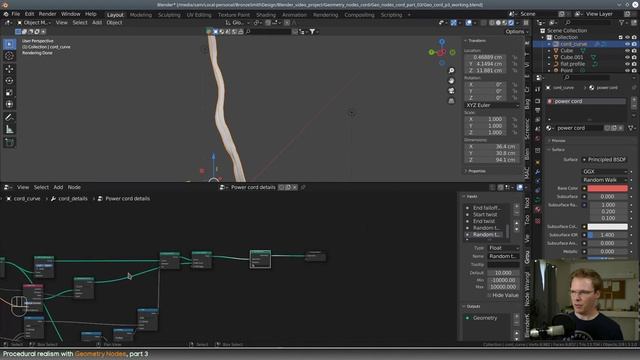The height and width of the screenshot is (360, 640).
Task: Click the Location Z 11.881 cm field
Action: [x=486, y=71]
